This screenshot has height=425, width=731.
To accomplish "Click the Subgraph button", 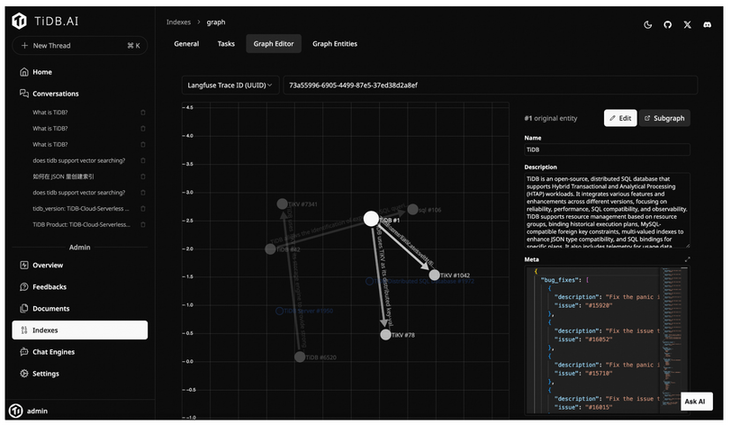I will 664,118.
